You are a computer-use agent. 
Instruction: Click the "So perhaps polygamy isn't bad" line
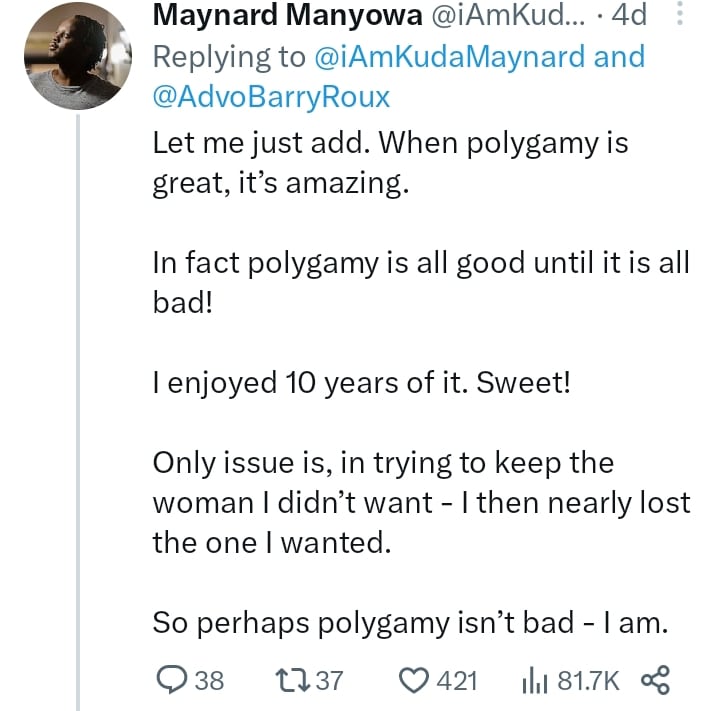coord(409,622)
